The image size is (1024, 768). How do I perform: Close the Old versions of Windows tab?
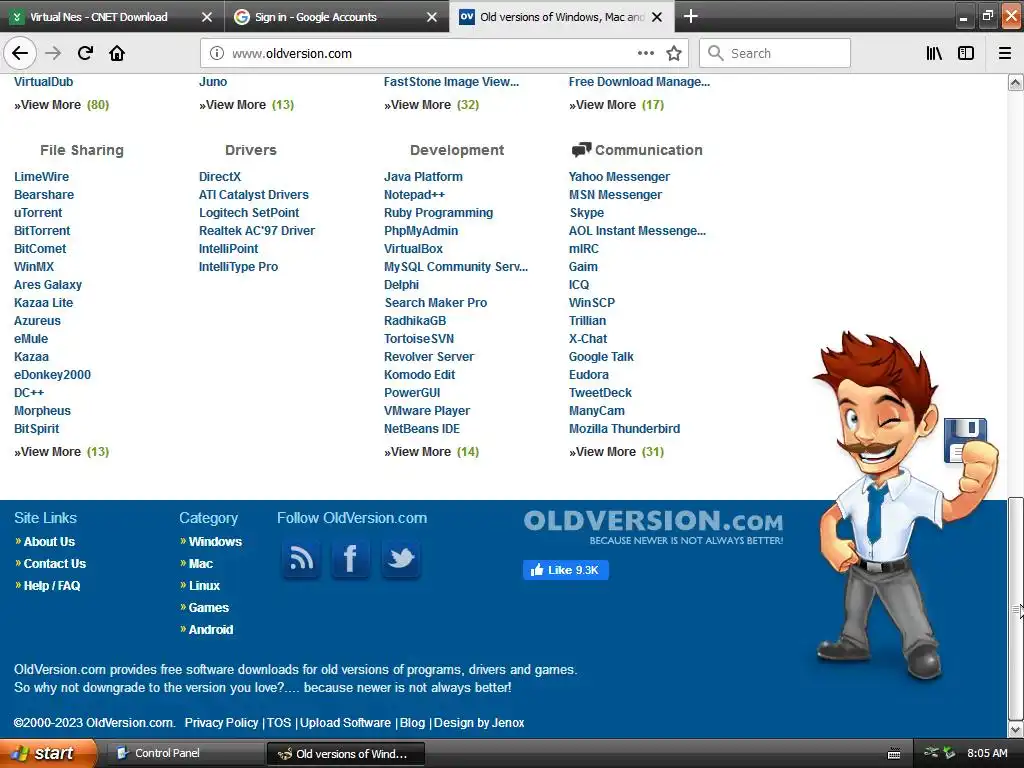point(657,17)
